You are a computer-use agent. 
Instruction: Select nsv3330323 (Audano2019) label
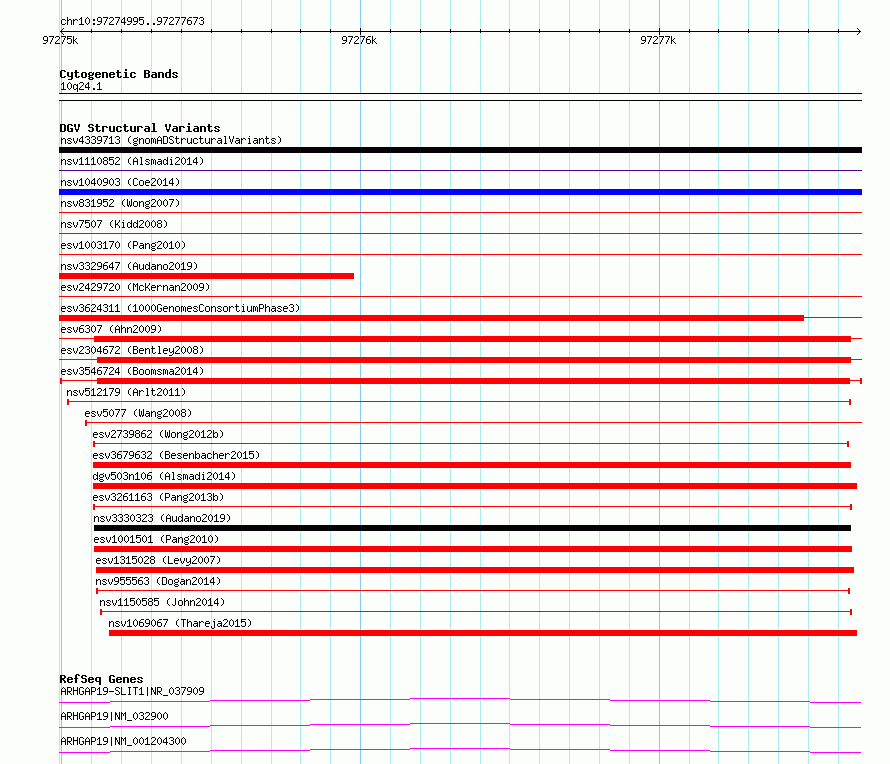pos(162,518)
